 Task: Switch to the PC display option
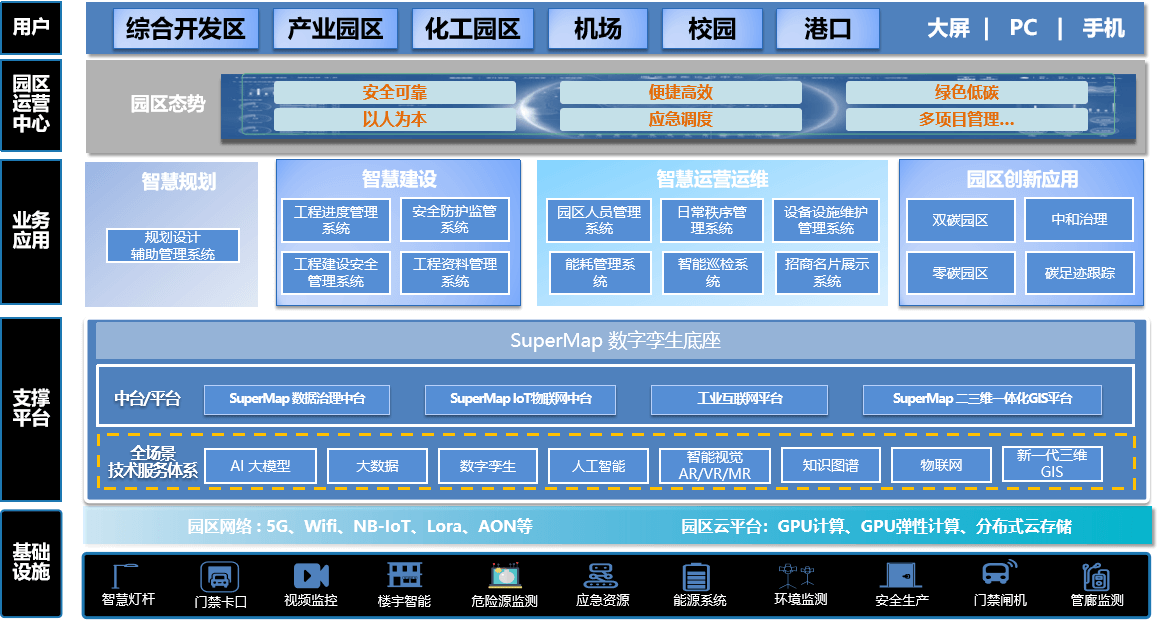[1024, 28]
